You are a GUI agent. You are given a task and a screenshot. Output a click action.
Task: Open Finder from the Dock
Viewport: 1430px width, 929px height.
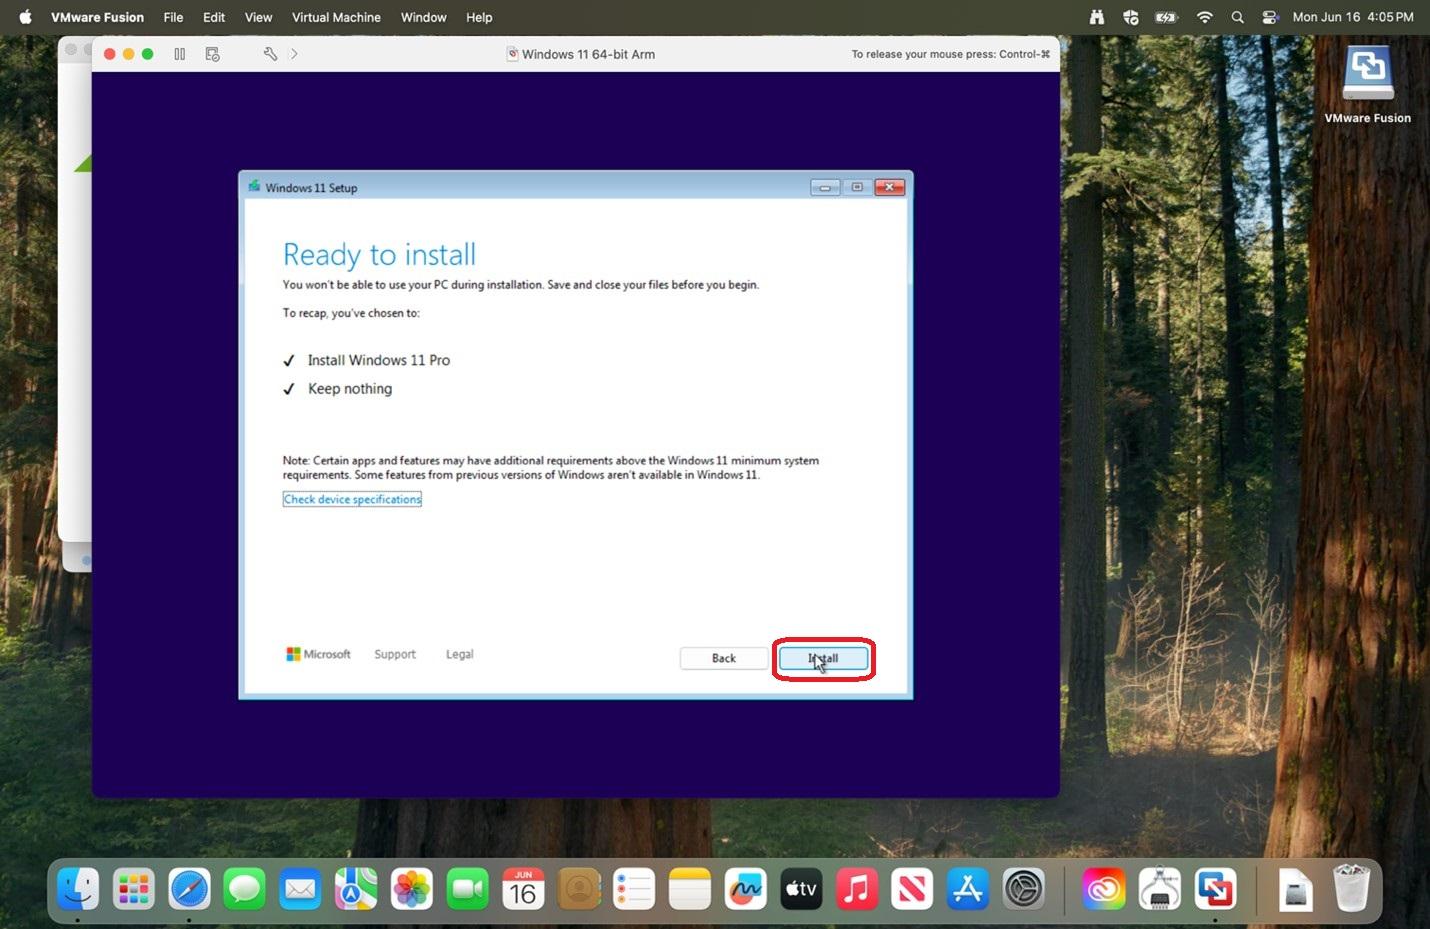78,888
